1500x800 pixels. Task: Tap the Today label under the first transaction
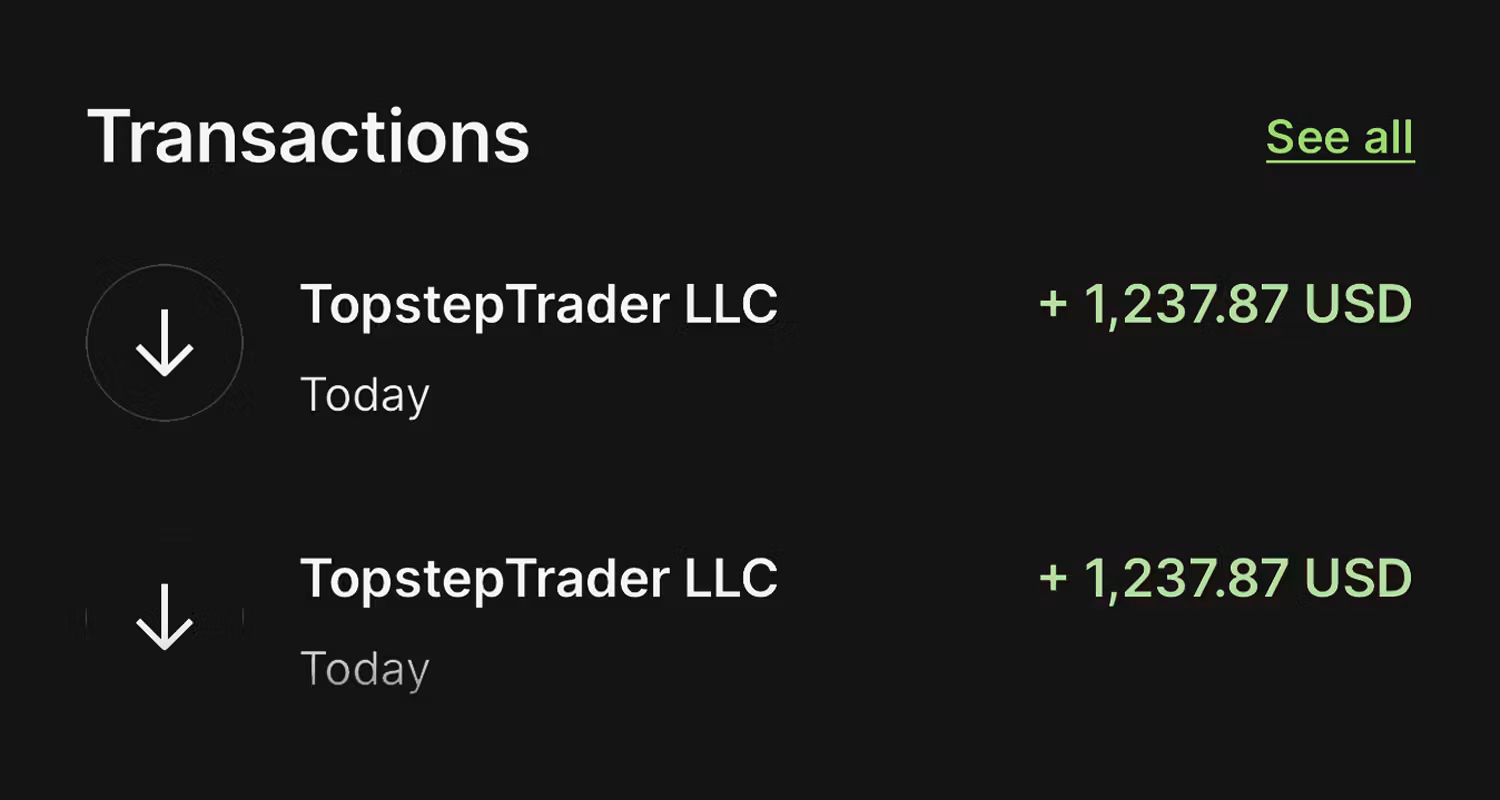point(366,394)
